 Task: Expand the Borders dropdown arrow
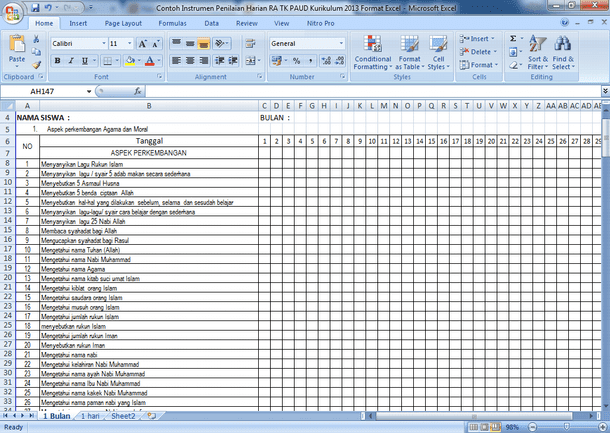pyautogui.click(x=117, y=61)
